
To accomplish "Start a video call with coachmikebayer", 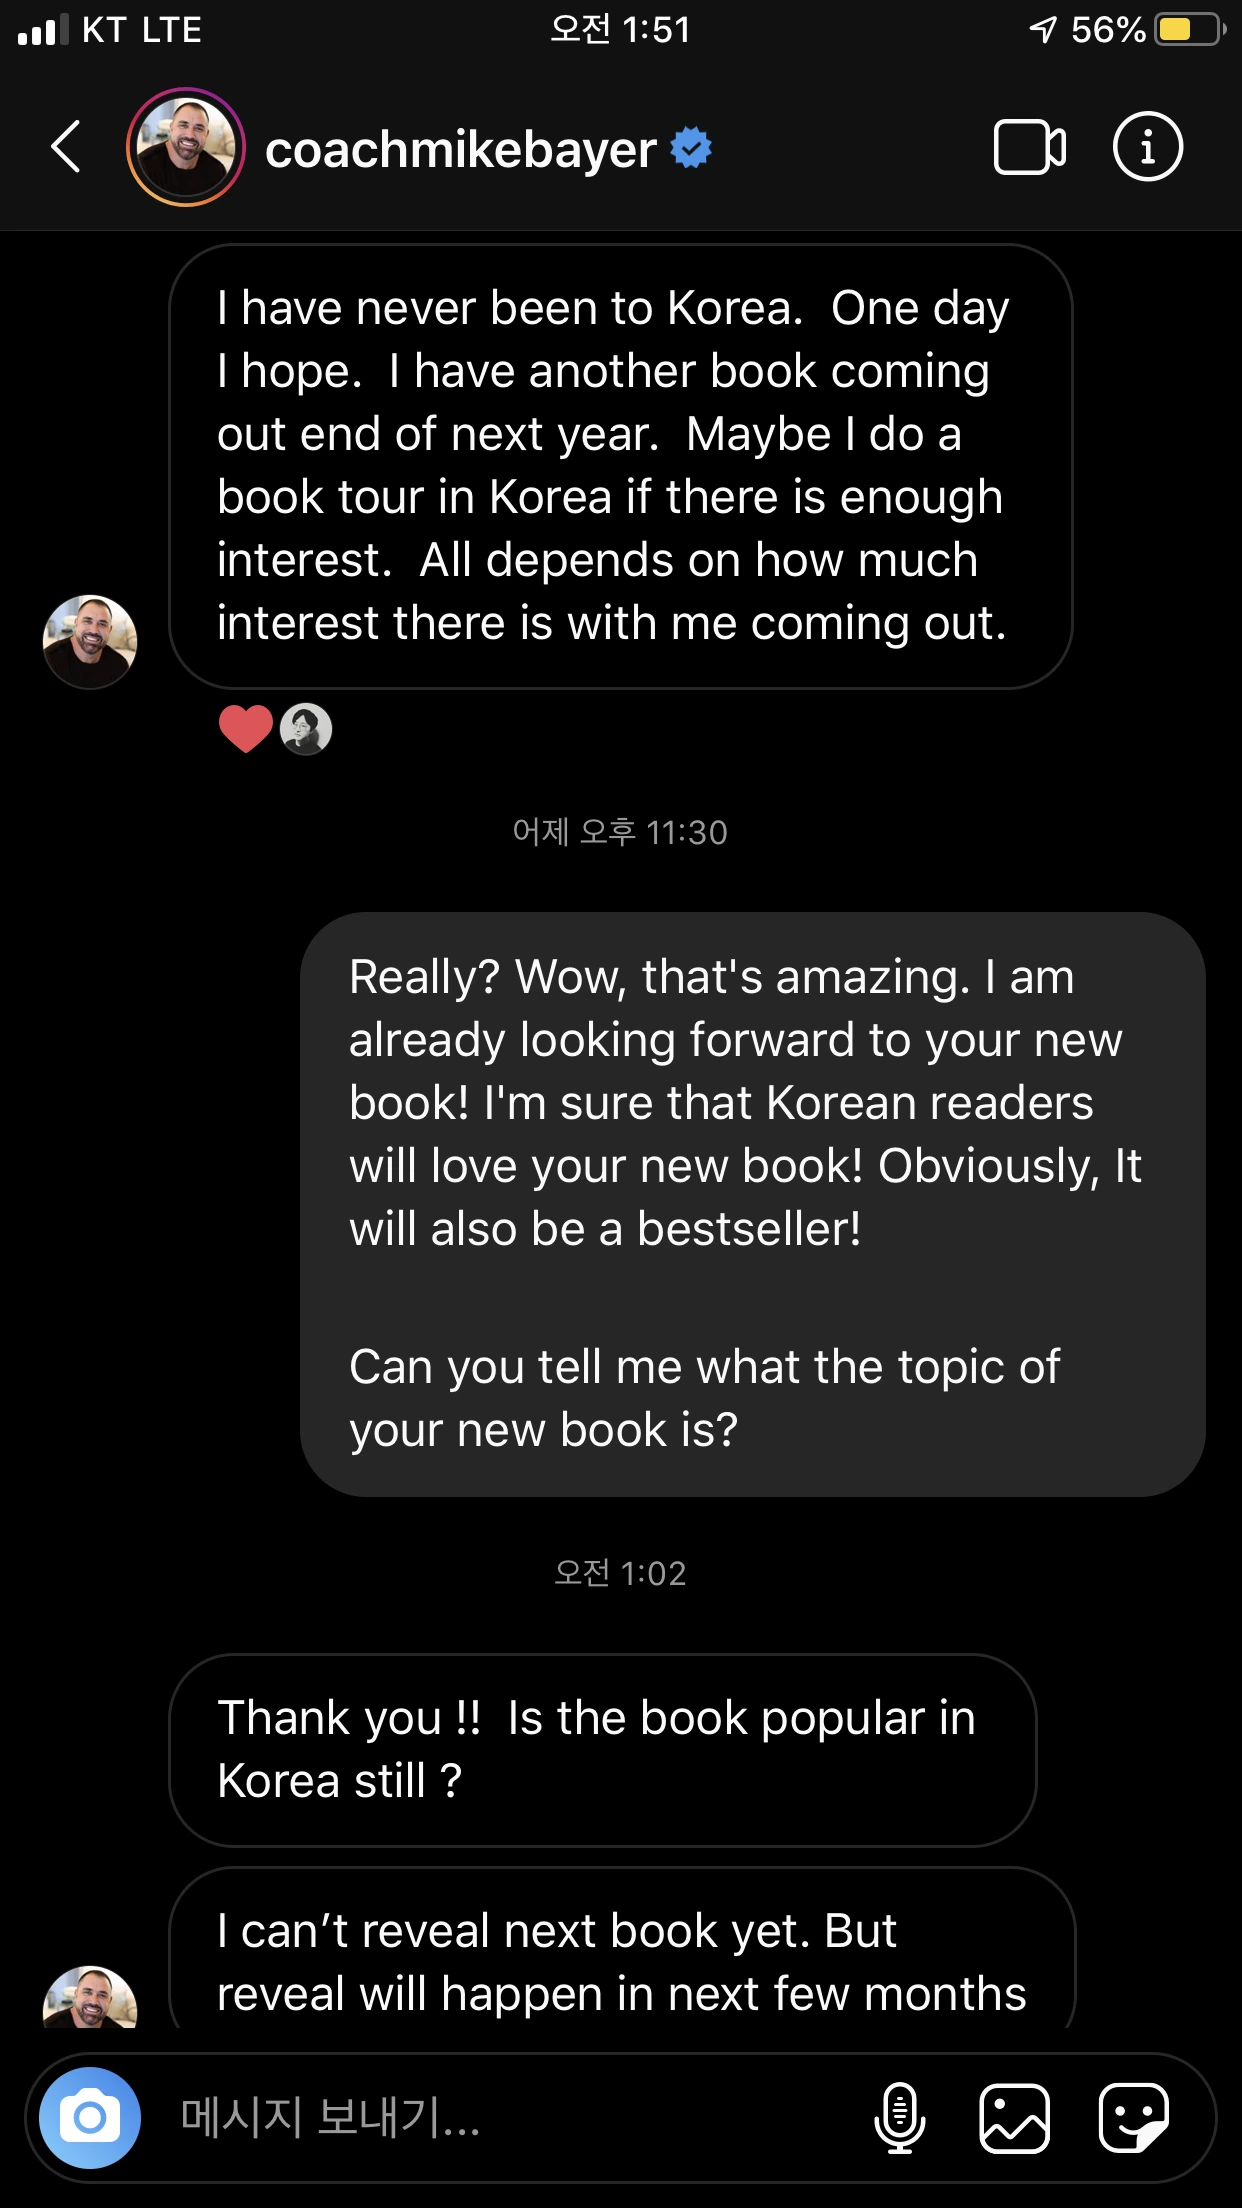I will pyautogui.click(x=1029, y=147).
